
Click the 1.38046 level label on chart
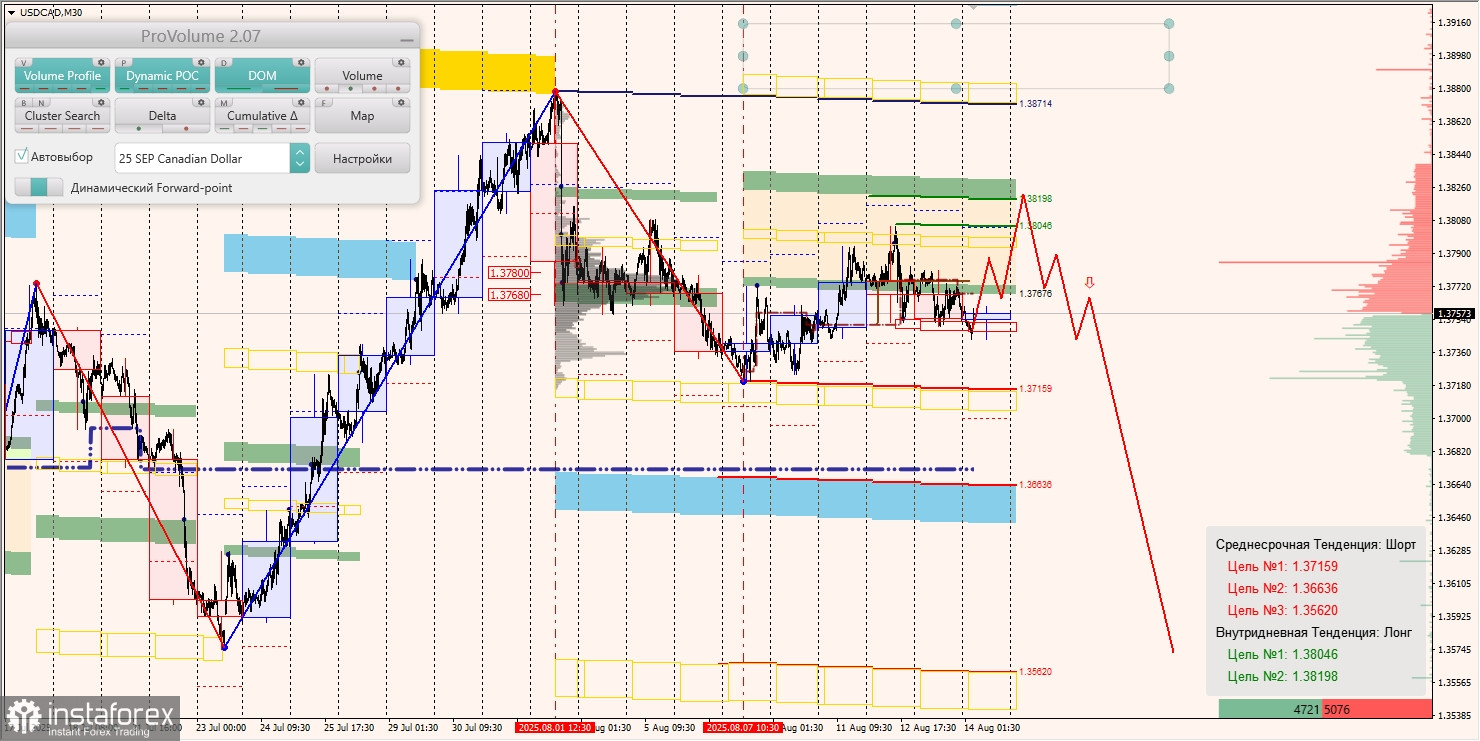point(1035,226)
